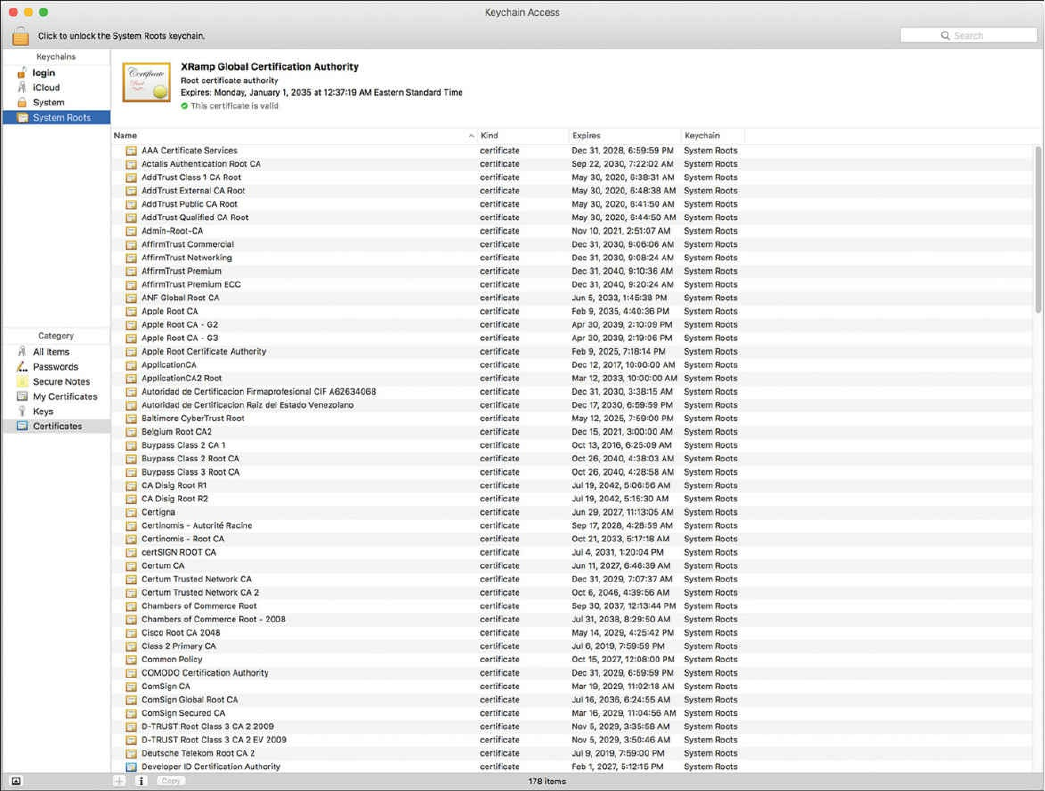The height and width of the screenshot is (791, 1045).
Task: Select the System Roots keychain
Action: click(57, 117)
